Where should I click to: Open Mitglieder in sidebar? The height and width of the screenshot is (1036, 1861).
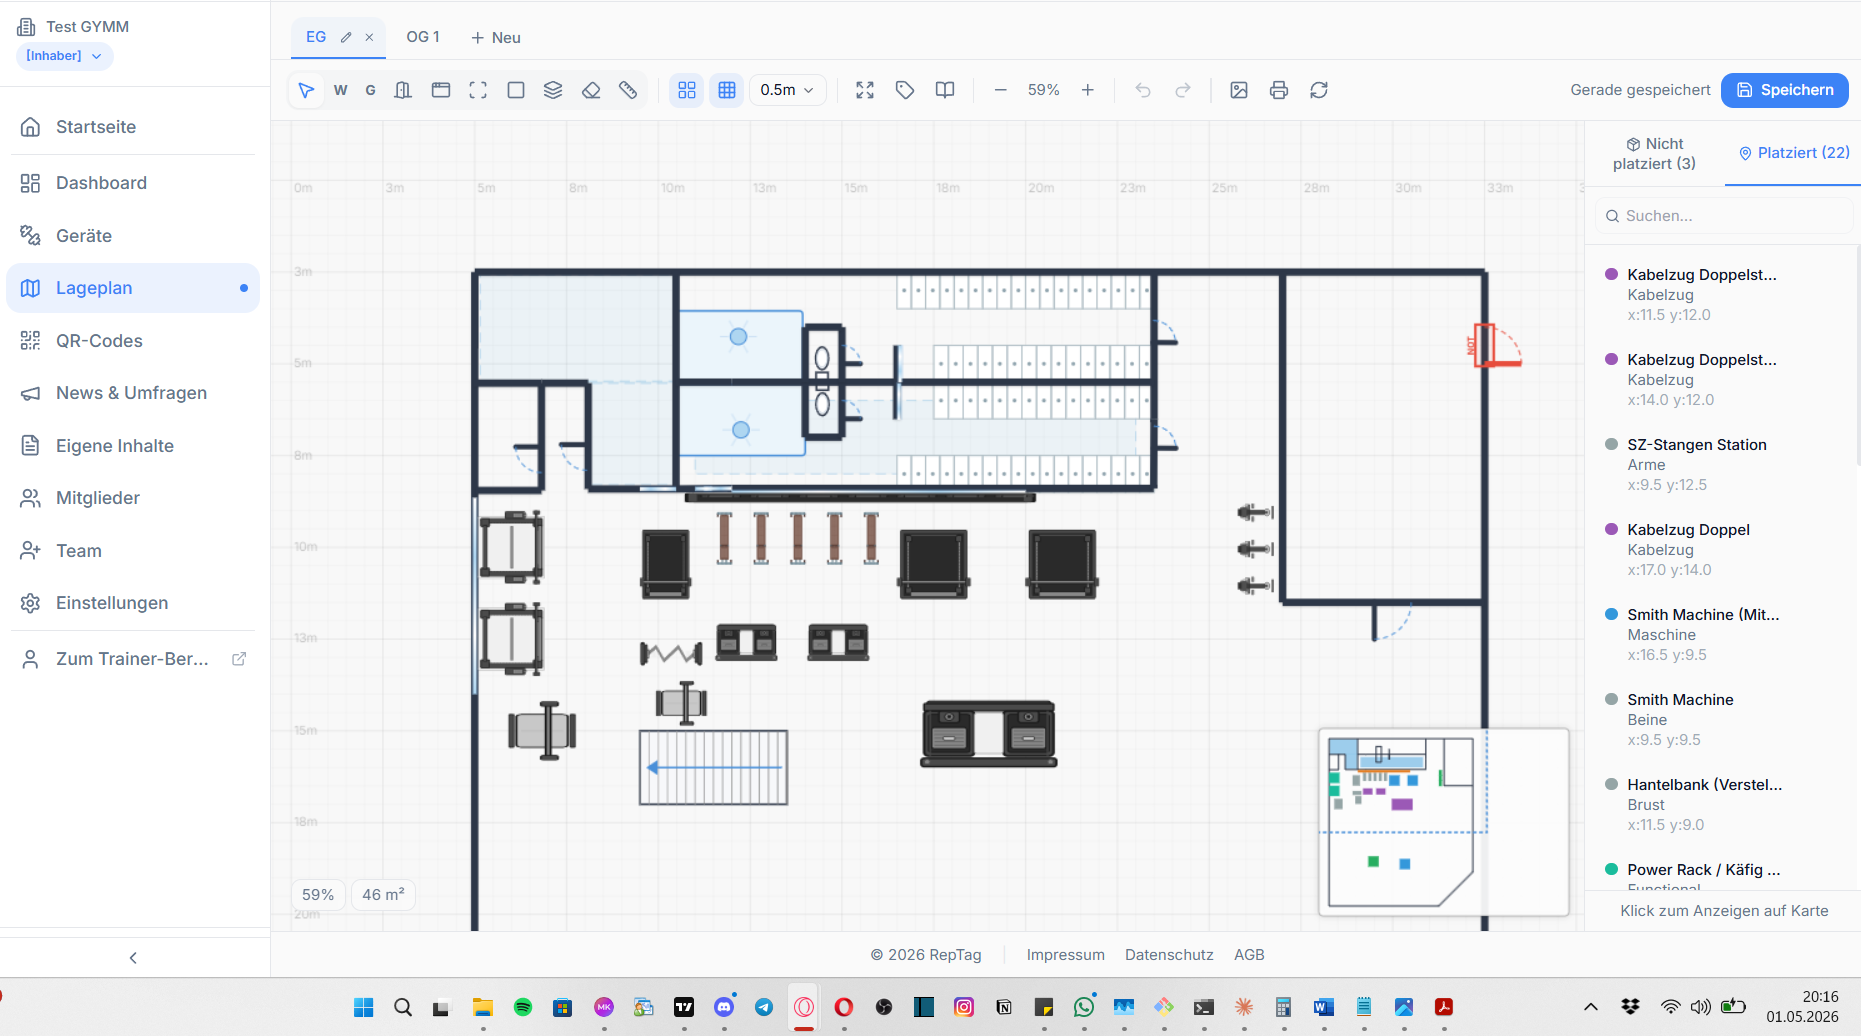pyautogui.click(x=133, y=498)
